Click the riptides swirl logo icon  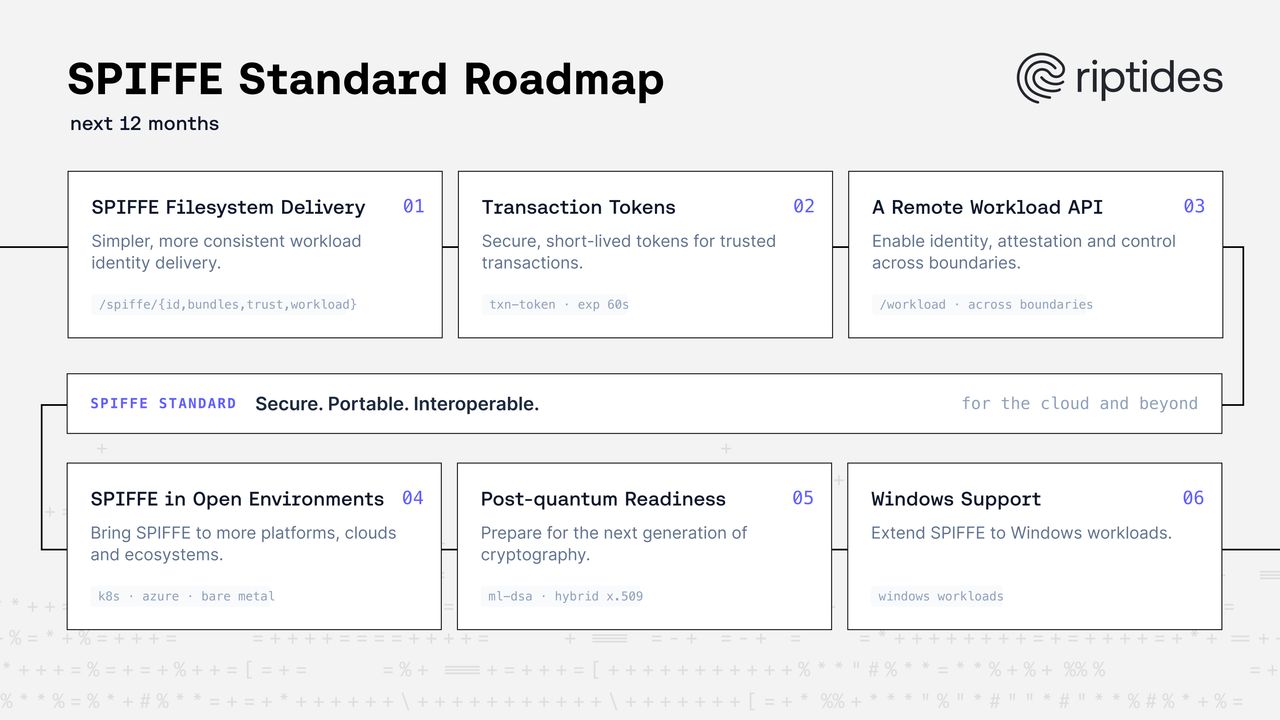1041,78
